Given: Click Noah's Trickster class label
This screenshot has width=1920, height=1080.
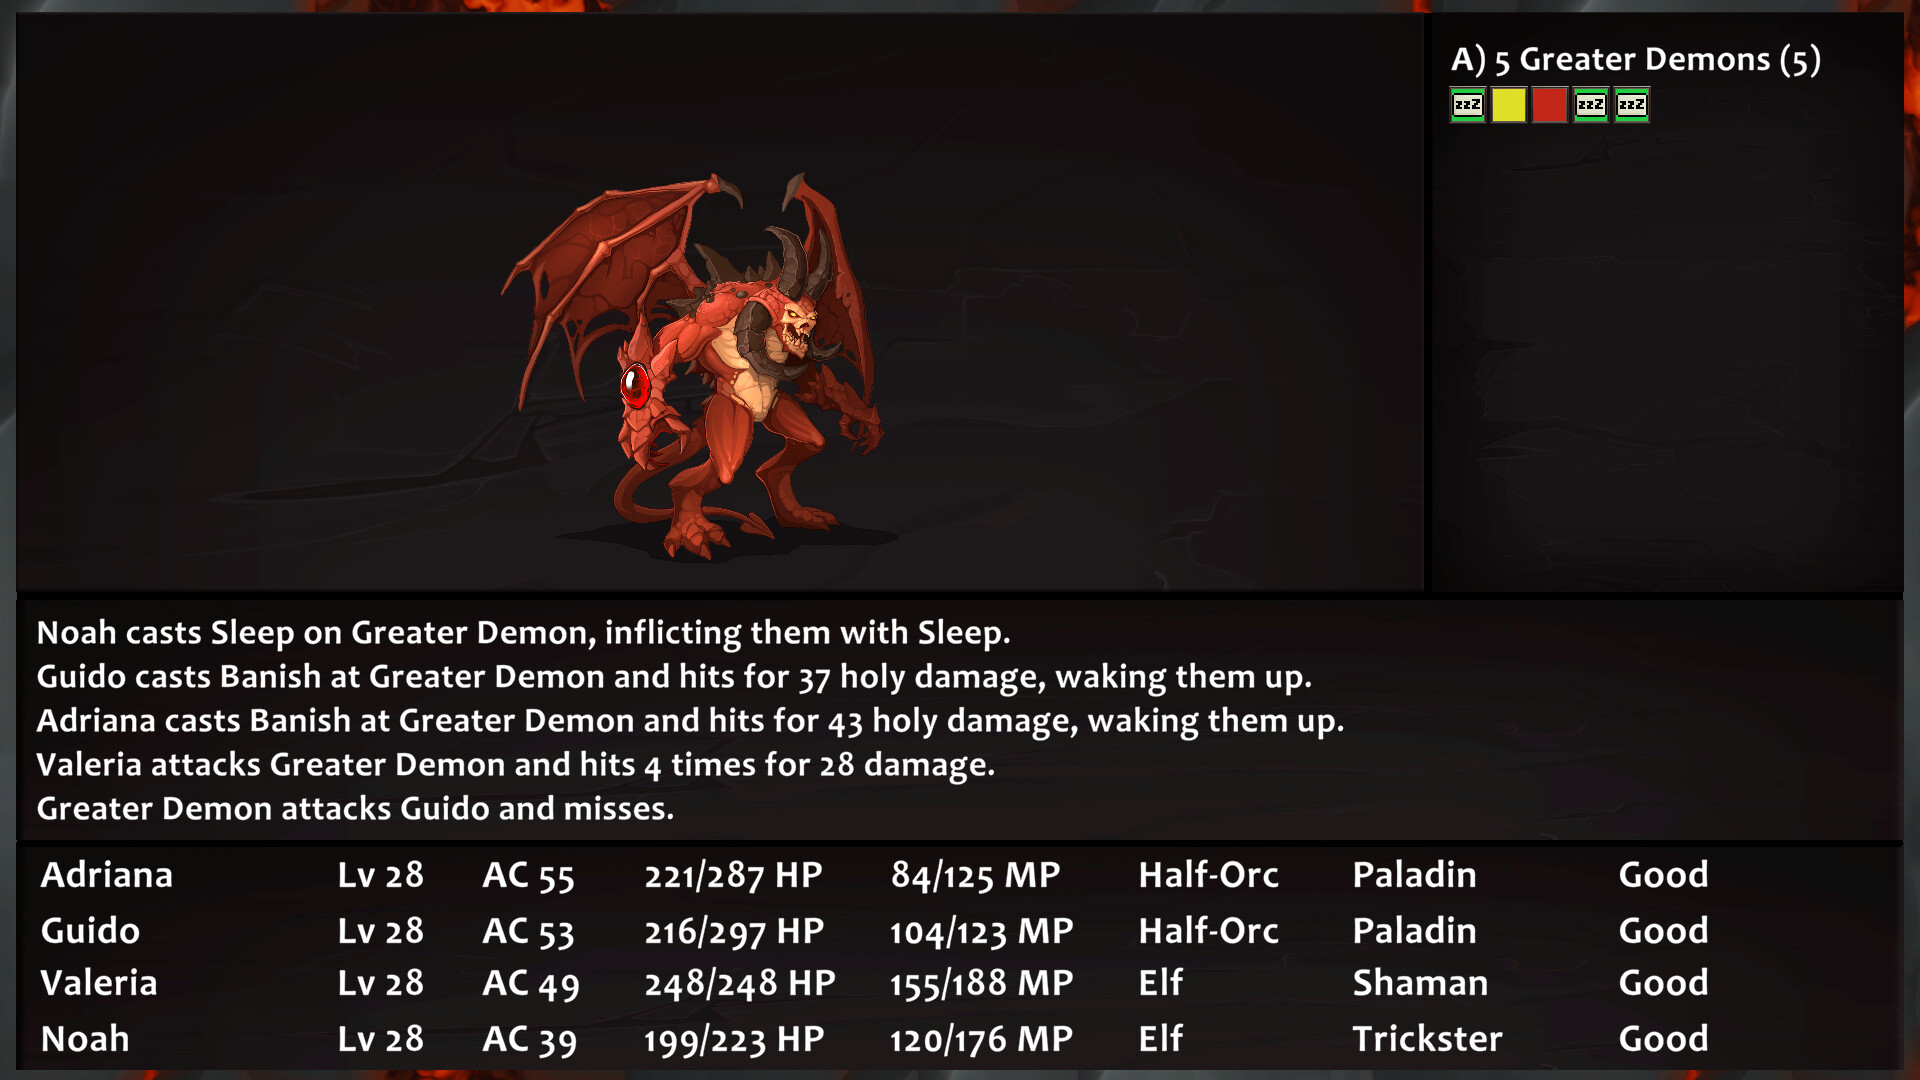Looking at the screenshot, I should pyautogui.click(x=1427, y=1039).
